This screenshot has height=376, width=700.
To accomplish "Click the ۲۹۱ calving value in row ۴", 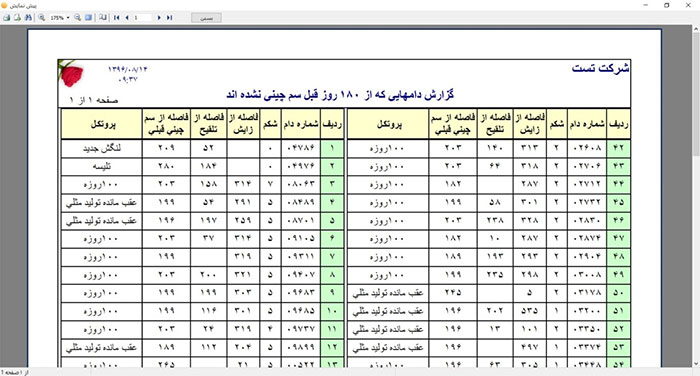I will point(243,202).
